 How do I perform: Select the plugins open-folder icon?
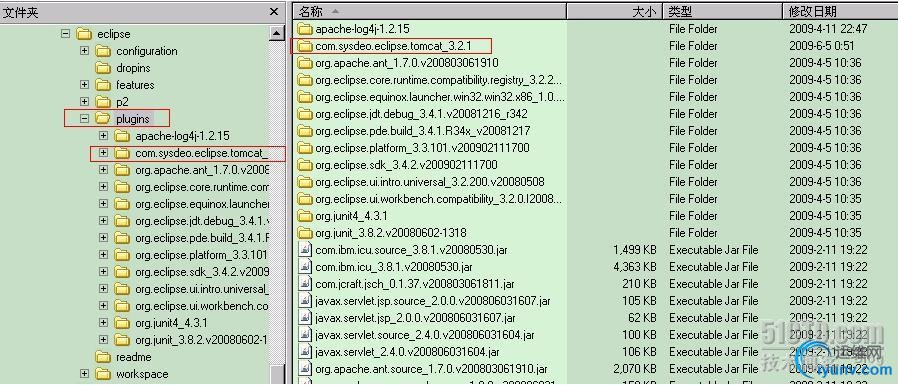103,119
